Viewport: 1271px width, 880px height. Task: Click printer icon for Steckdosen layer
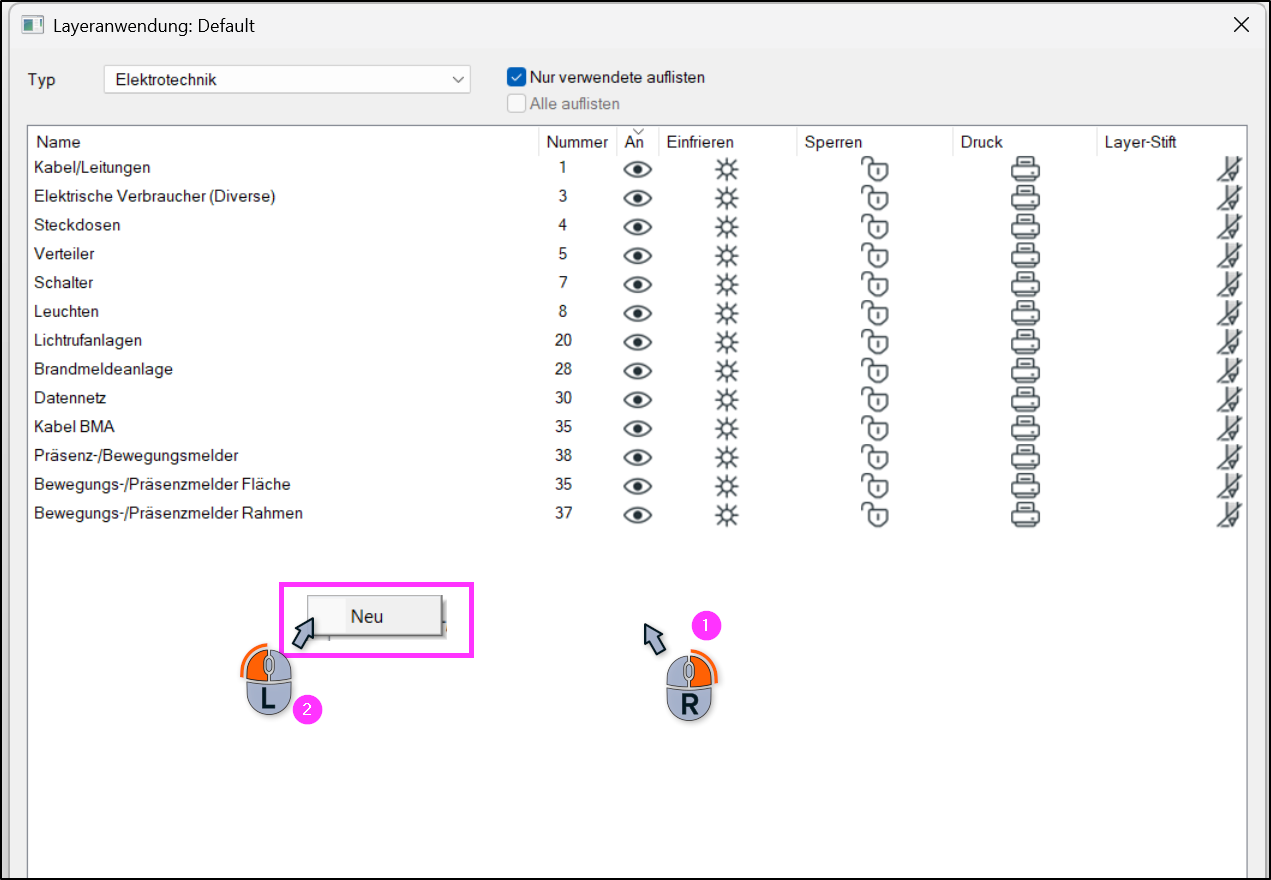click(1025, 226)
